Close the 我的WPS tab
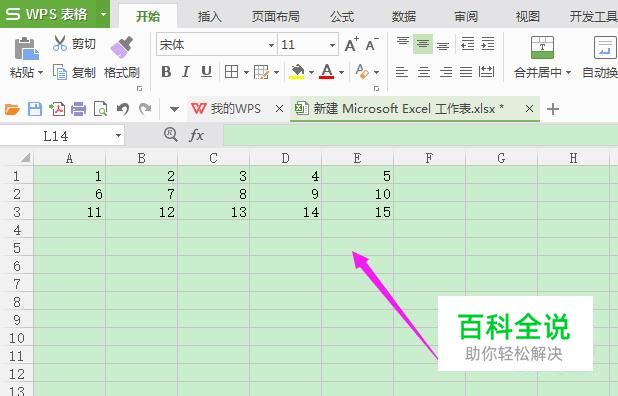 click(279, 109)
